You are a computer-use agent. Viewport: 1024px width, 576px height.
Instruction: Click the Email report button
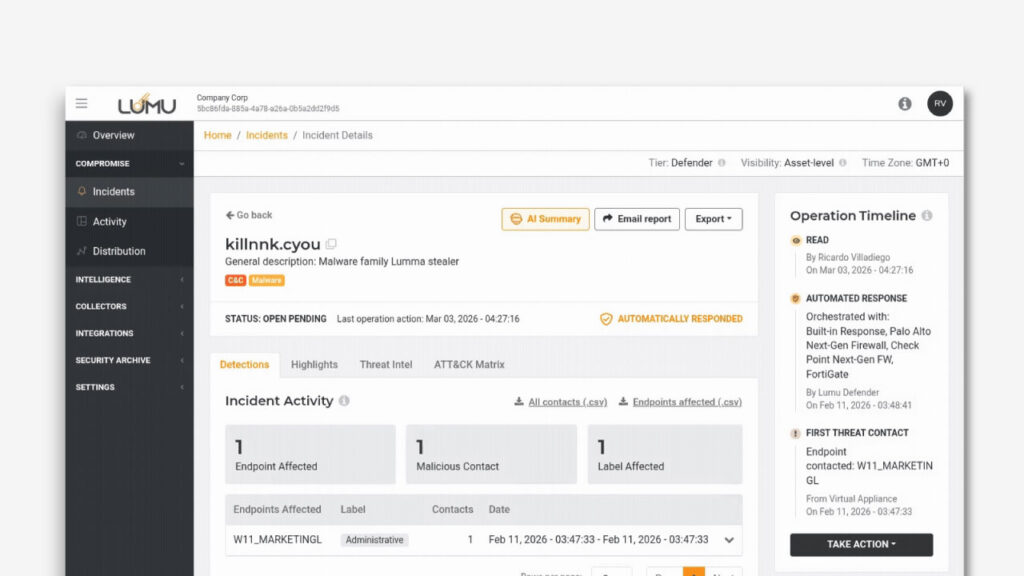tap(637, 219)
